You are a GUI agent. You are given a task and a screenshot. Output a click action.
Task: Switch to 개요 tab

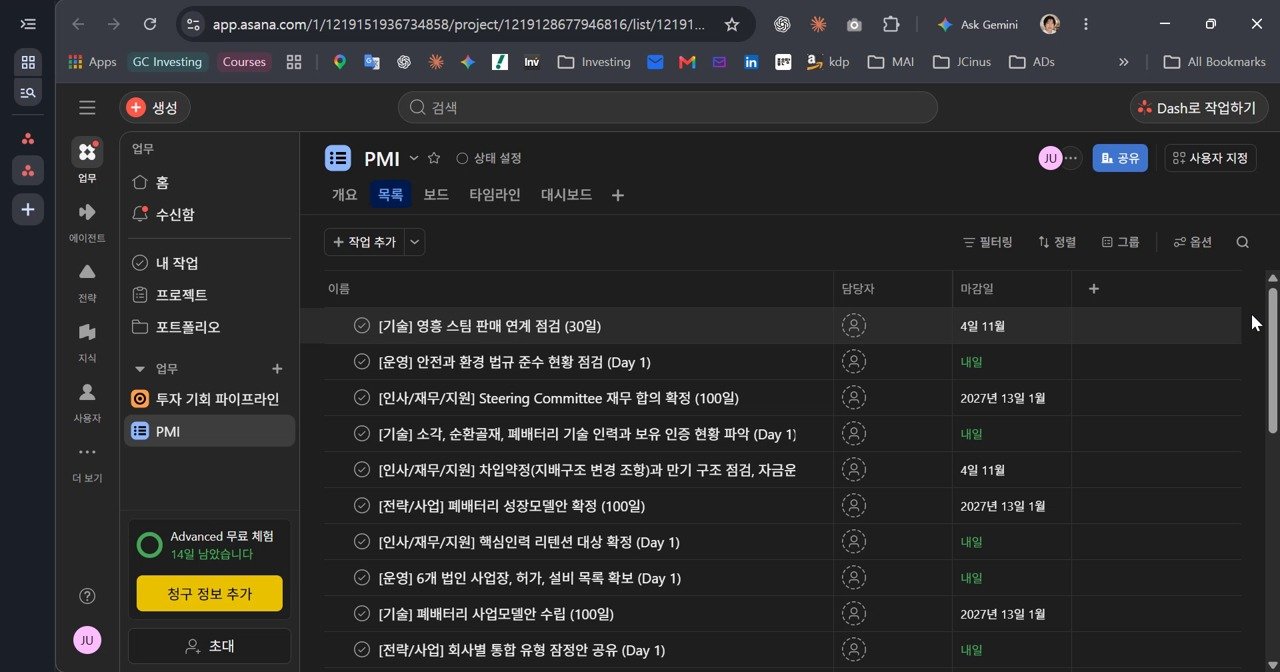[344, 195]
